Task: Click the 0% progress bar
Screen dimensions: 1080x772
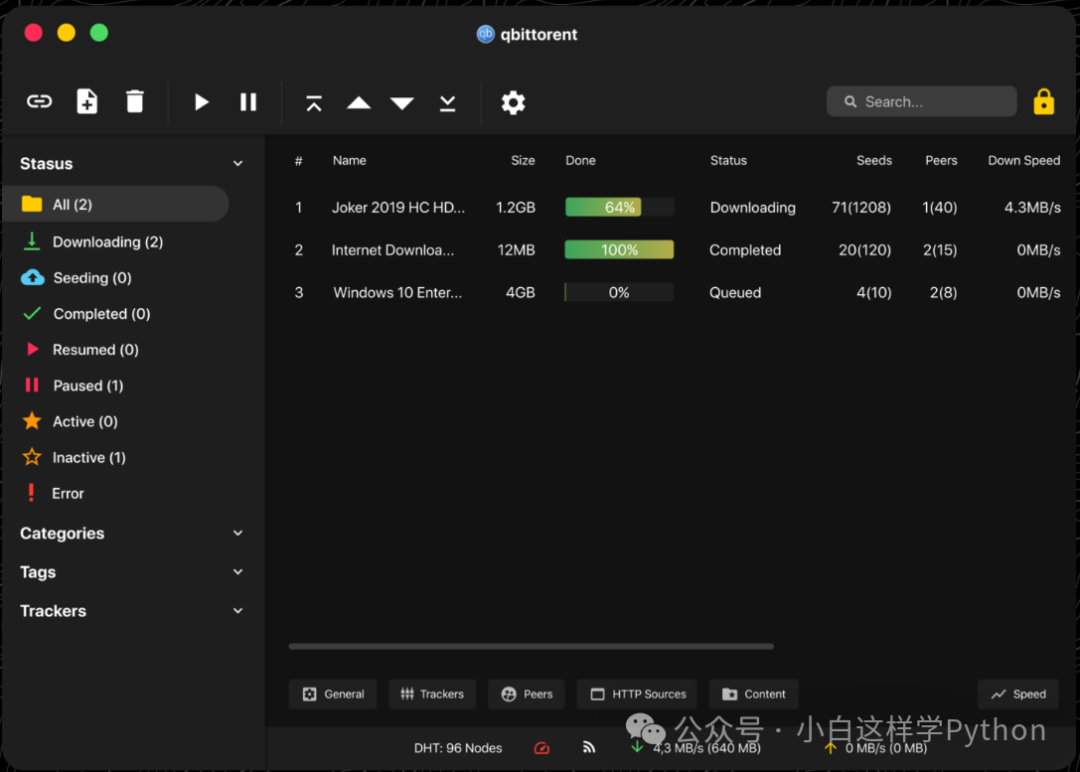Action: pyautogui.click(x=619, y=293)
